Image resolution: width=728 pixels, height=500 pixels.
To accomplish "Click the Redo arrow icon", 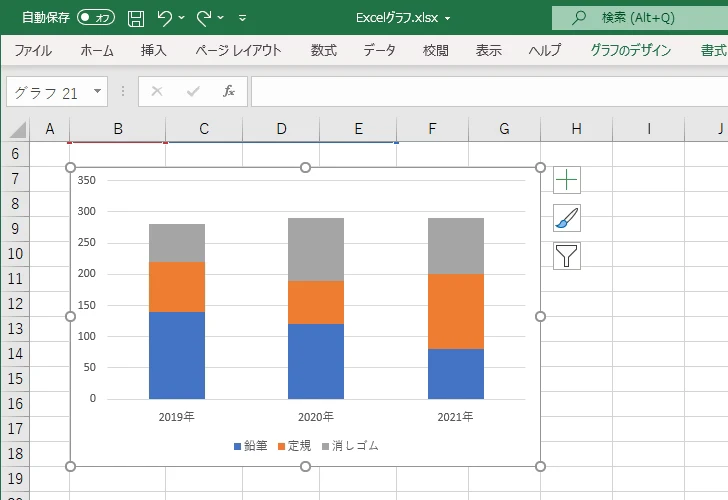I will point(203,18).
